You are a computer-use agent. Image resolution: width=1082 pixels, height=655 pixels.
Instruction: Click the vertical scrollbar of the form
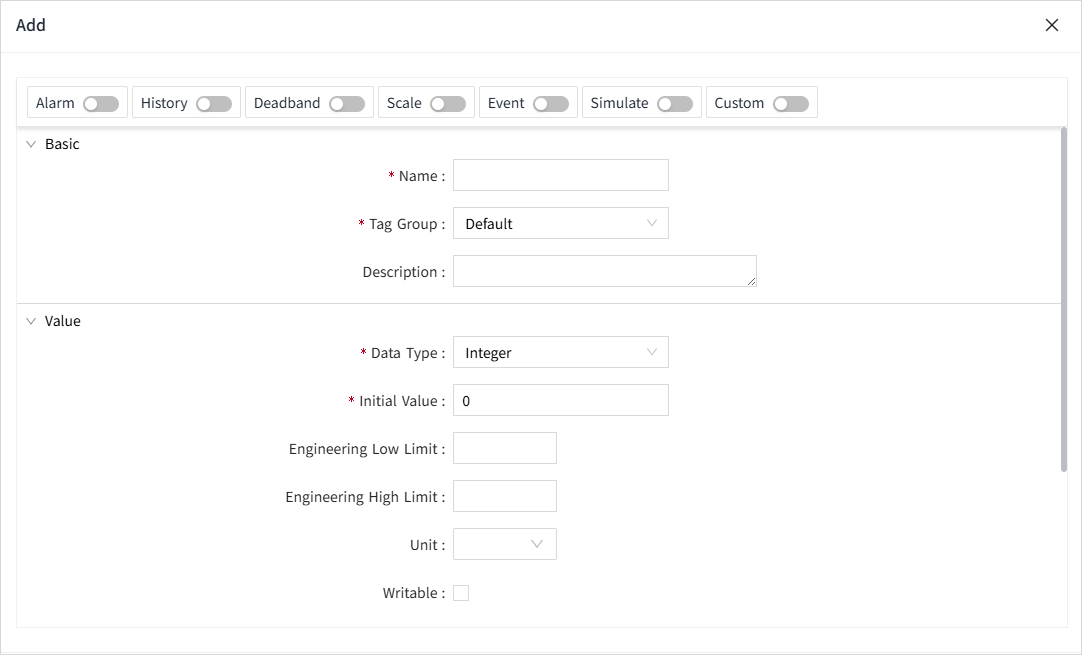(1063, 300)
